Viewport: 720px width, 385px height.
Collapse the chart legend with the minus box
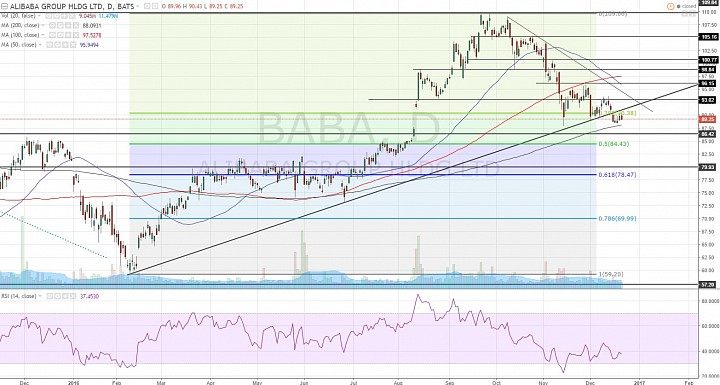(x=4, y=6)
